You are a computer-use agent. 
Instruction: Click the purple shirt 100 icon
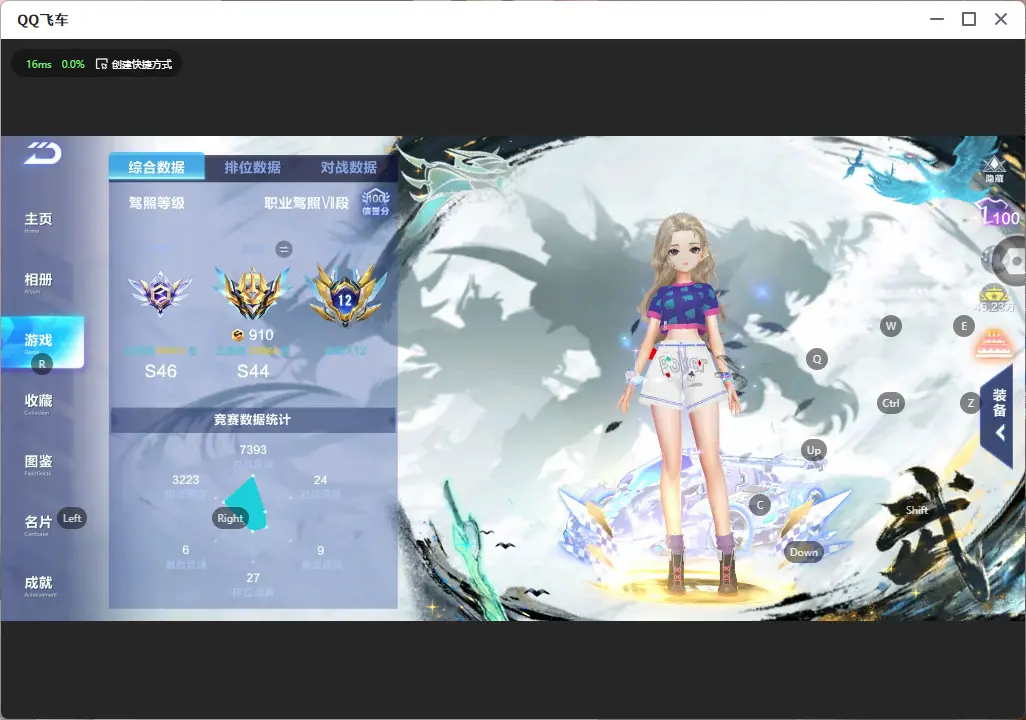pos(999,211)
